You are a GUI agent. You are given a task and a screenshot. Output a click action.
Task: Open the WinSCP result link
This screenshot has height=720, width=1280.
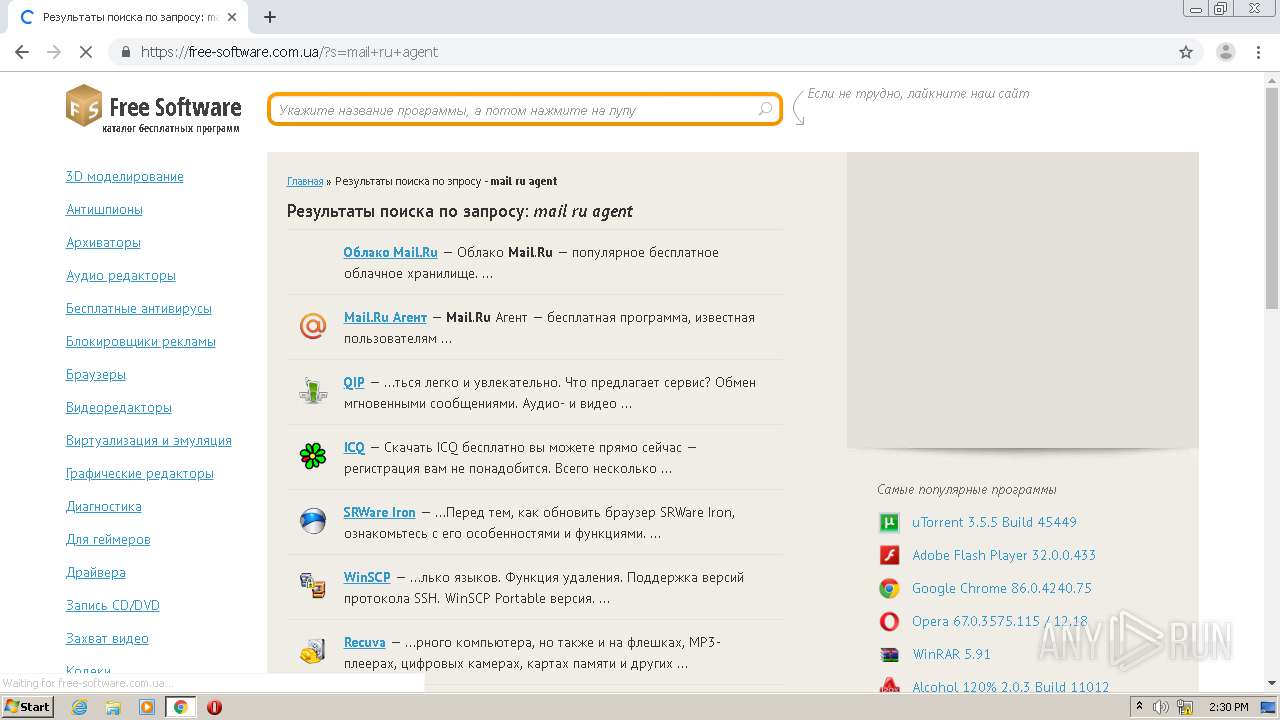[367, 577]
